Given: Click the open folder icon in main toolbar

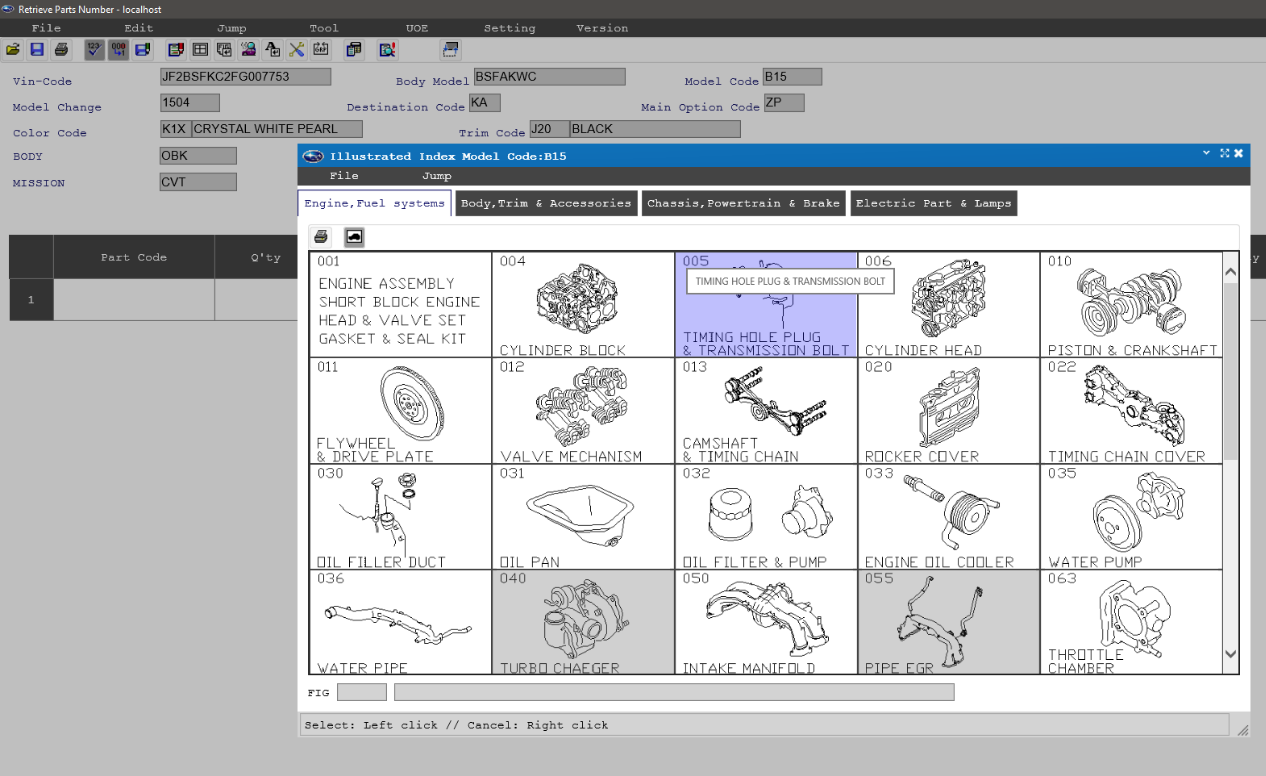Looking at the screenshot, I should 13,49.
